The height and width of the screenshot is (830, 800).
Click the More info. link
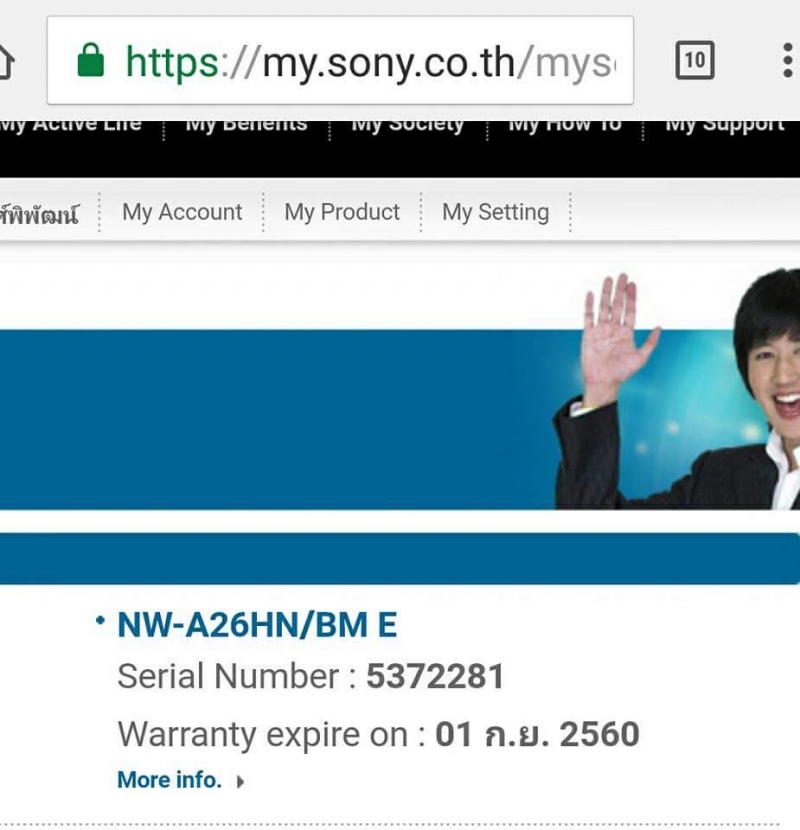(170, 780)
